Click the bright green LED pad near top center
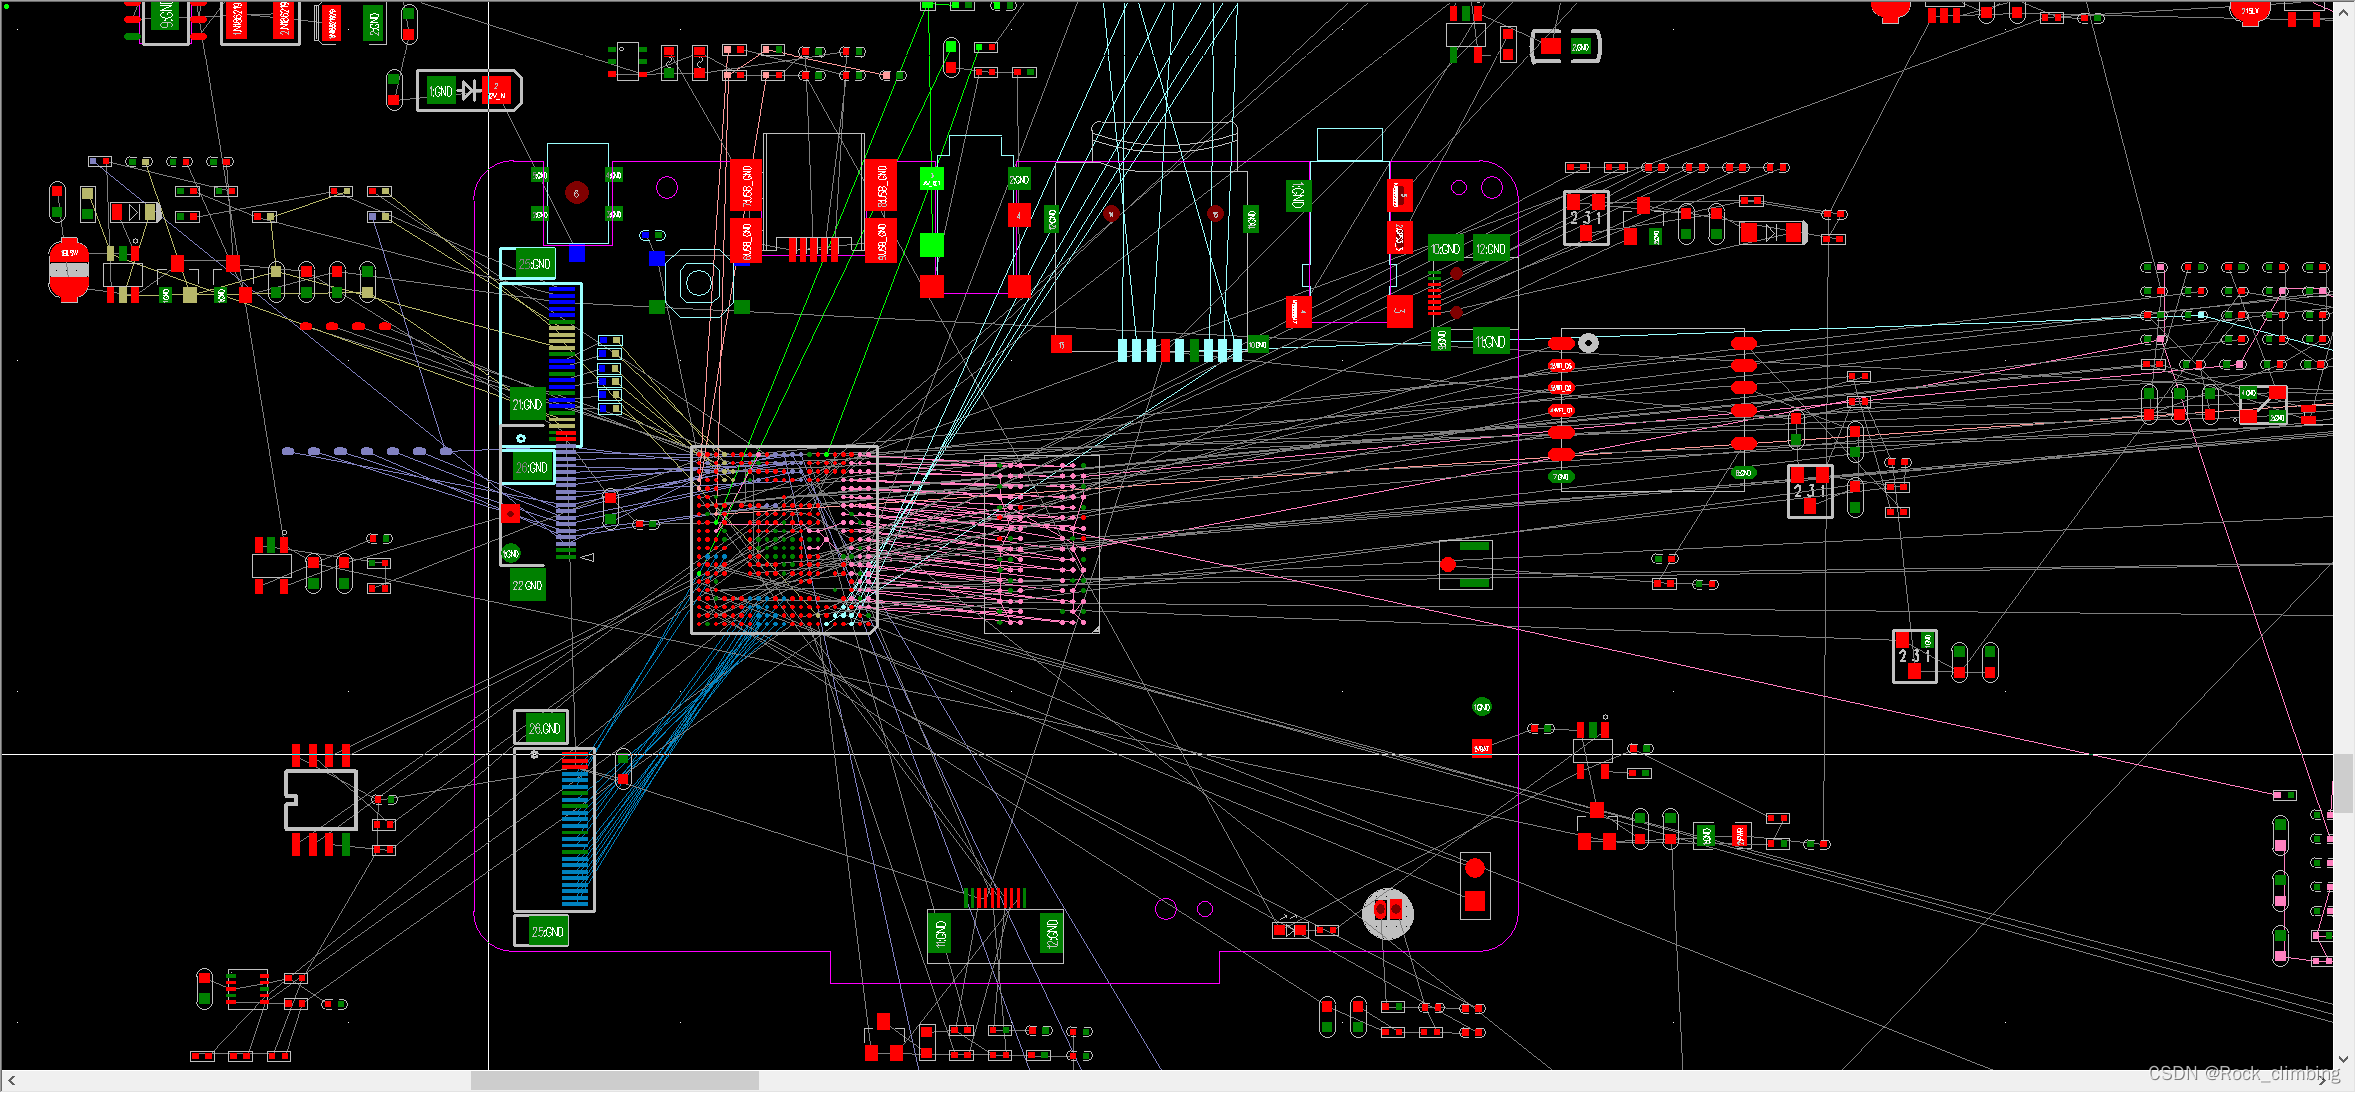The width and height of the screenshot is (2356, 1093). [x=930, y=243]
